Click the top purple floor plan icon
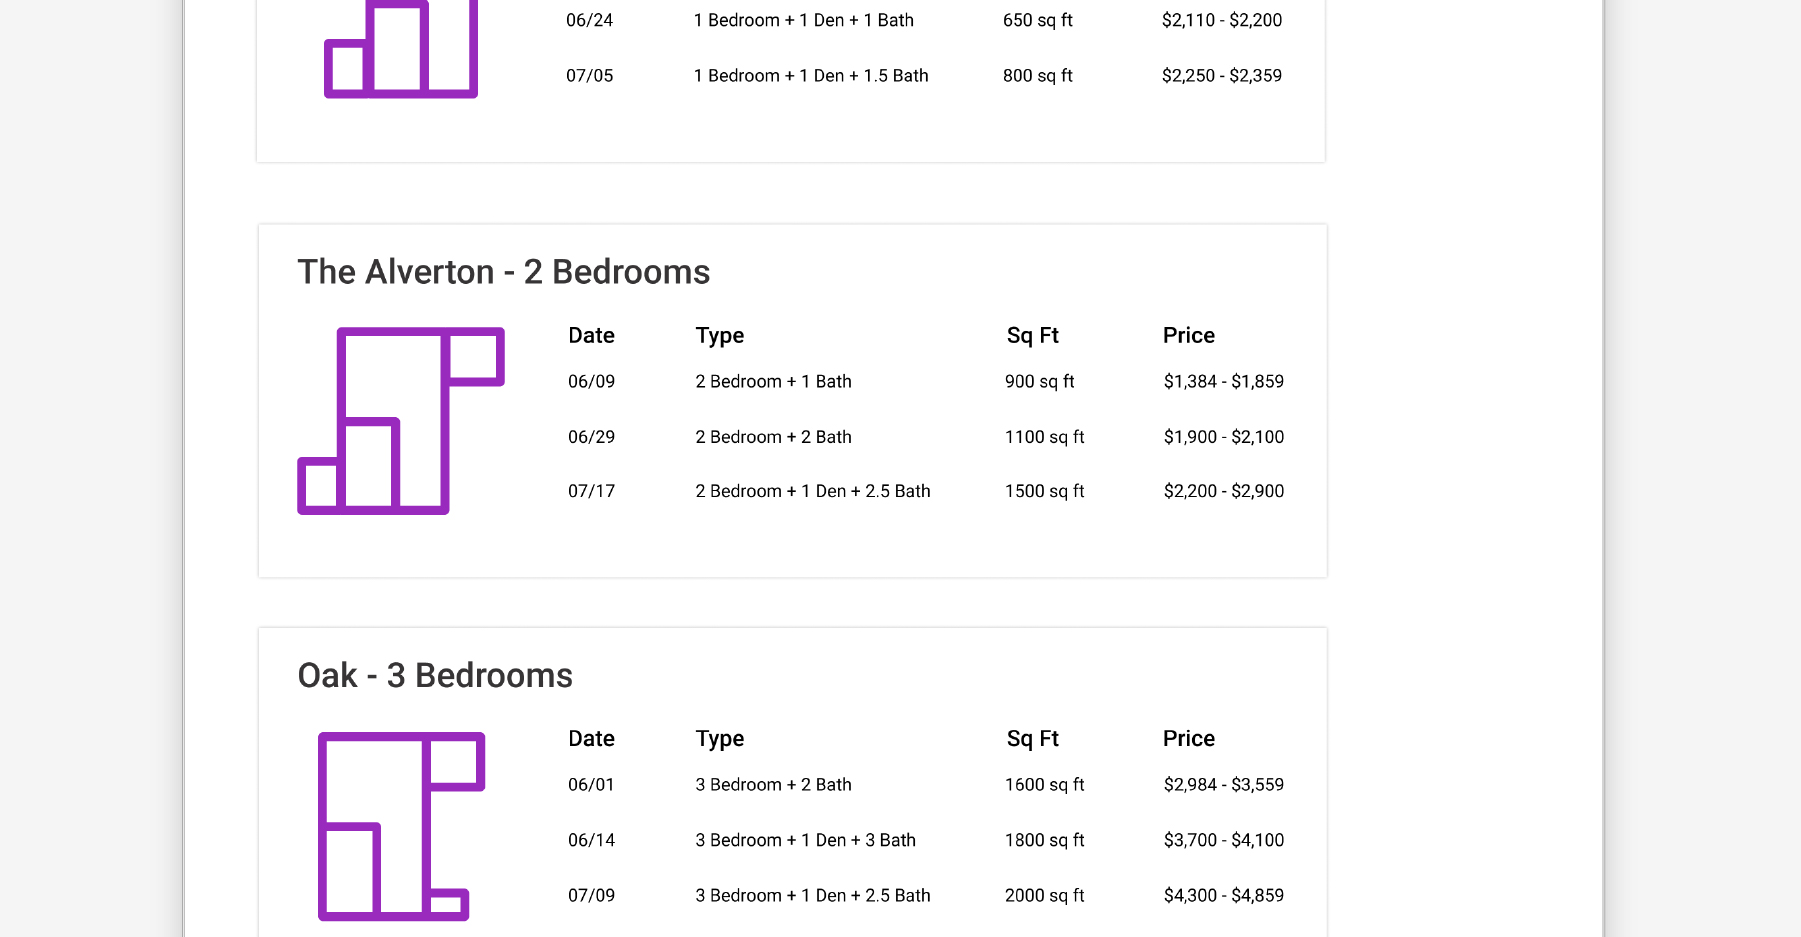1801x937 pixels. (400, 50)
